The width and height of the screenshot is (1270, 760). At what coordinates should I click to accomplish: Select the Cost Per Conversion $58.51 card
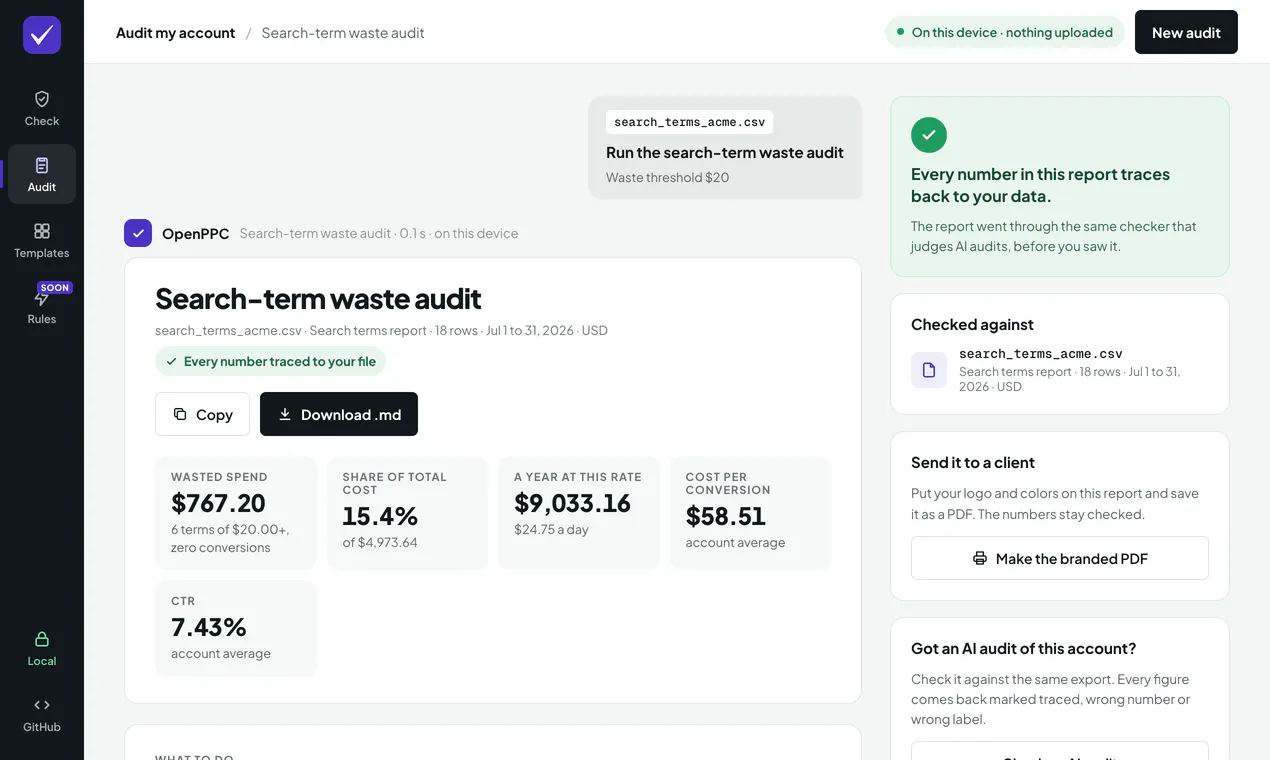750,513
